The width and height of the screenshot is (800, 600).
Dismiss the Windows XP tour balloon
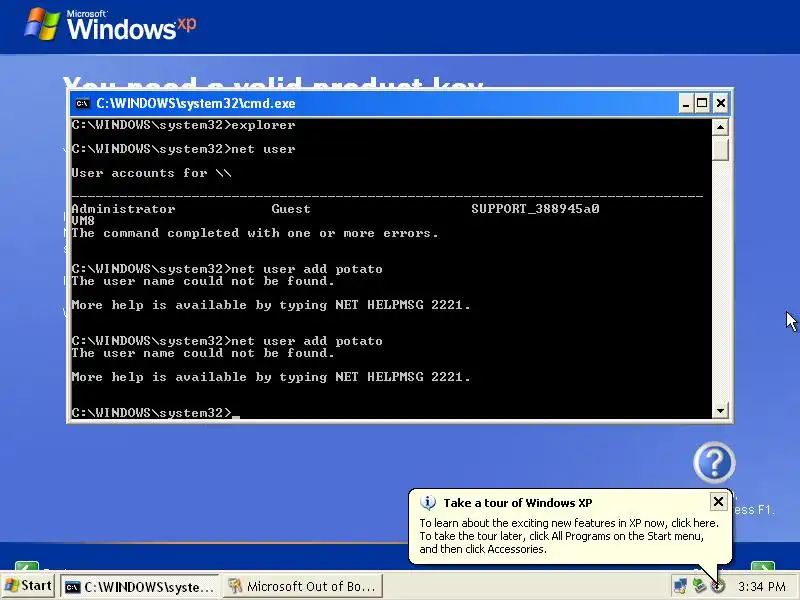point(718,502)
